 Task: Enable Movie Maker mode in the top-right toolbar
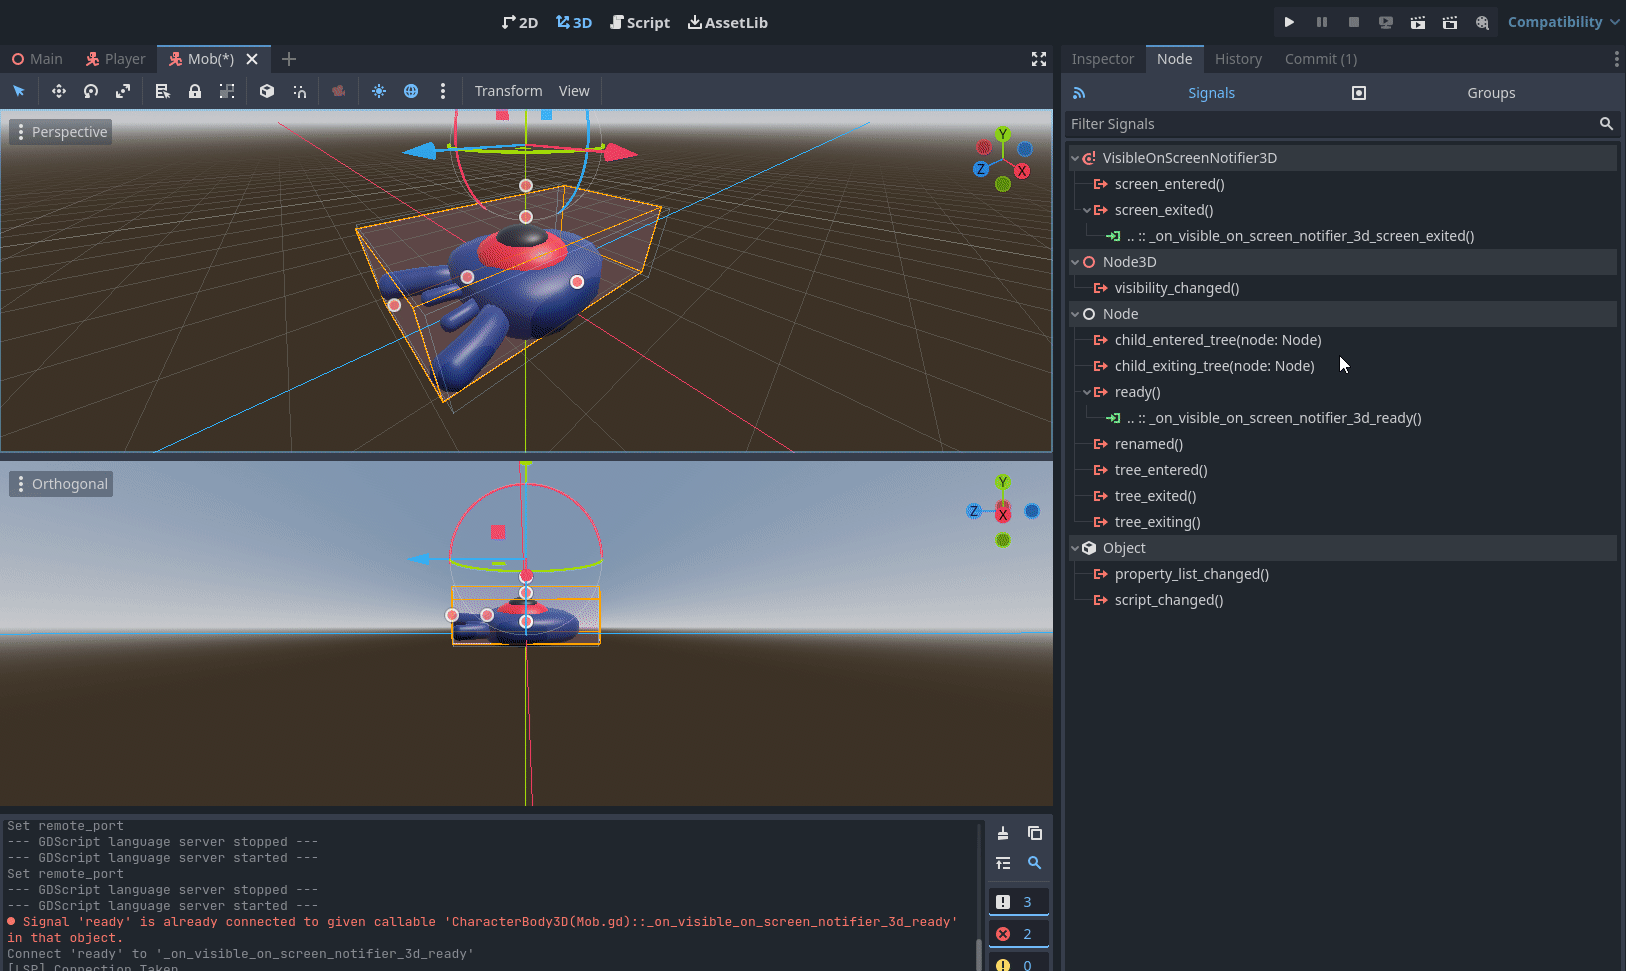click(1482, 22)
